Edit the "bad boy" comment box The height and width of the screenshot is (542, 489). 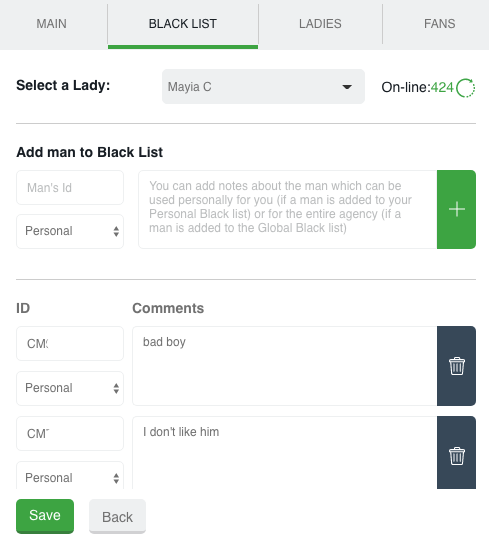285,366
